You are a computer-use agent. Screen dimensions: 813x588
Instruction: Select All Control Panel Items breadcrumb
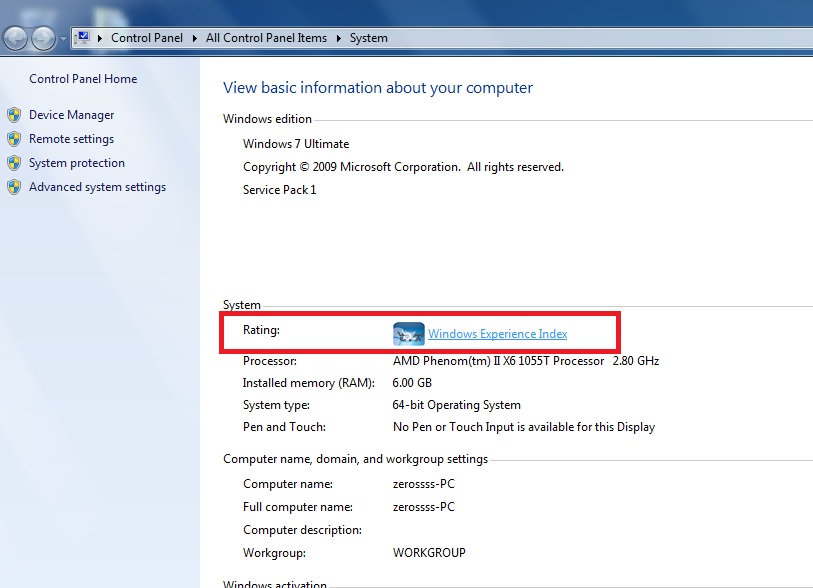[x=267, y=38]
